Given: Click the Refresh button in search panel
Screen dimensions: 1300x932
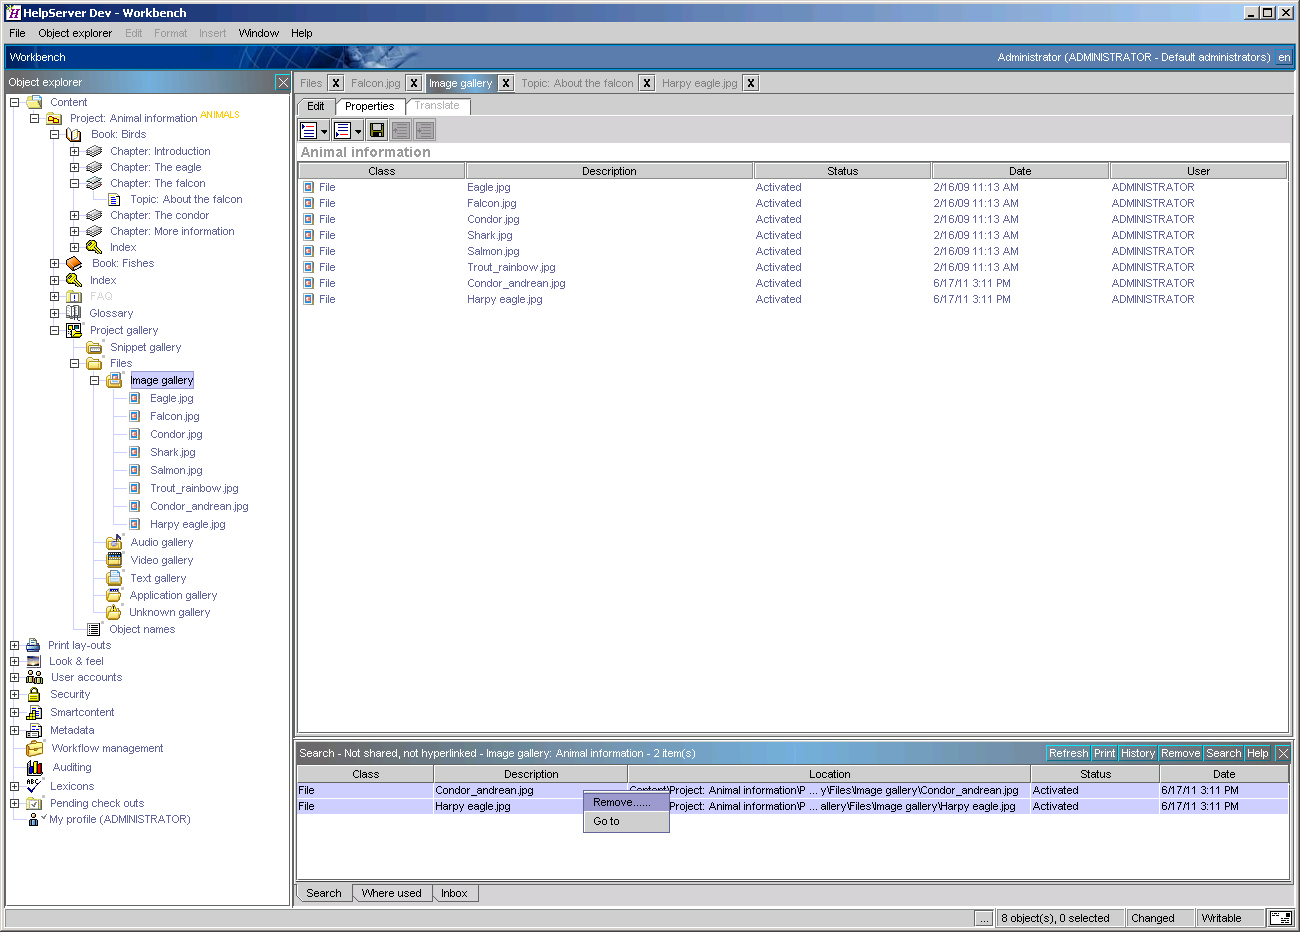Looking at the screenshot, I should [x=1068, y=753].
